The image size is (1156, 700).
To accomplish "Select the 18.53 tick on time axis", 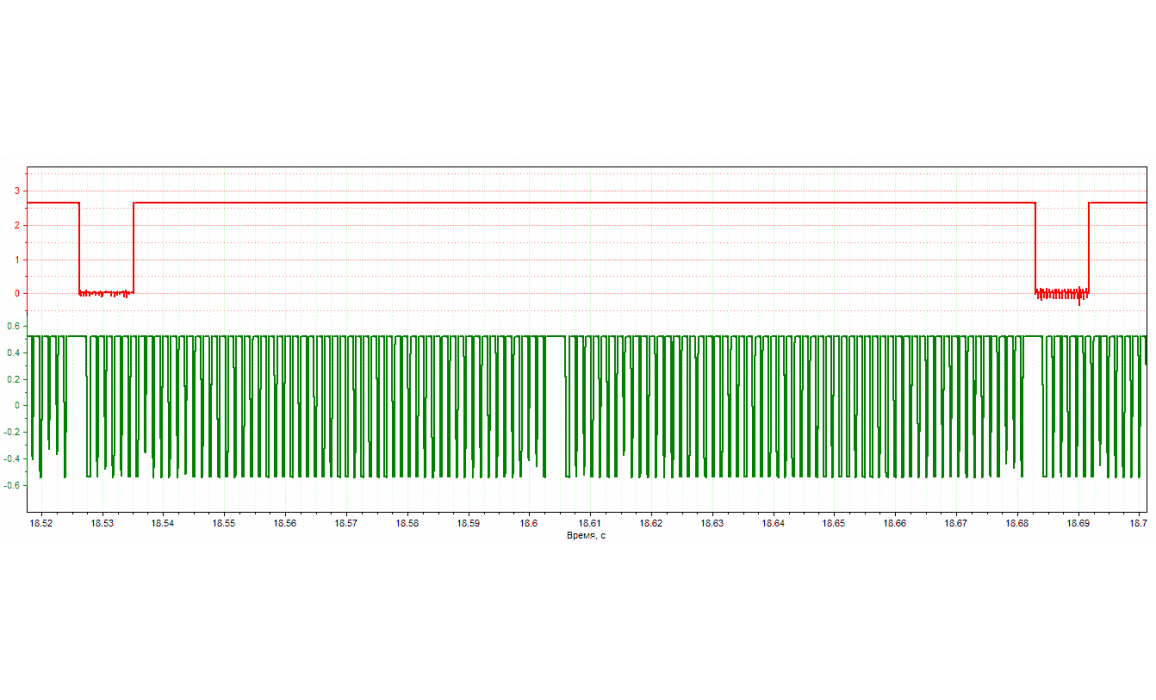I will (x=102, y=523).
